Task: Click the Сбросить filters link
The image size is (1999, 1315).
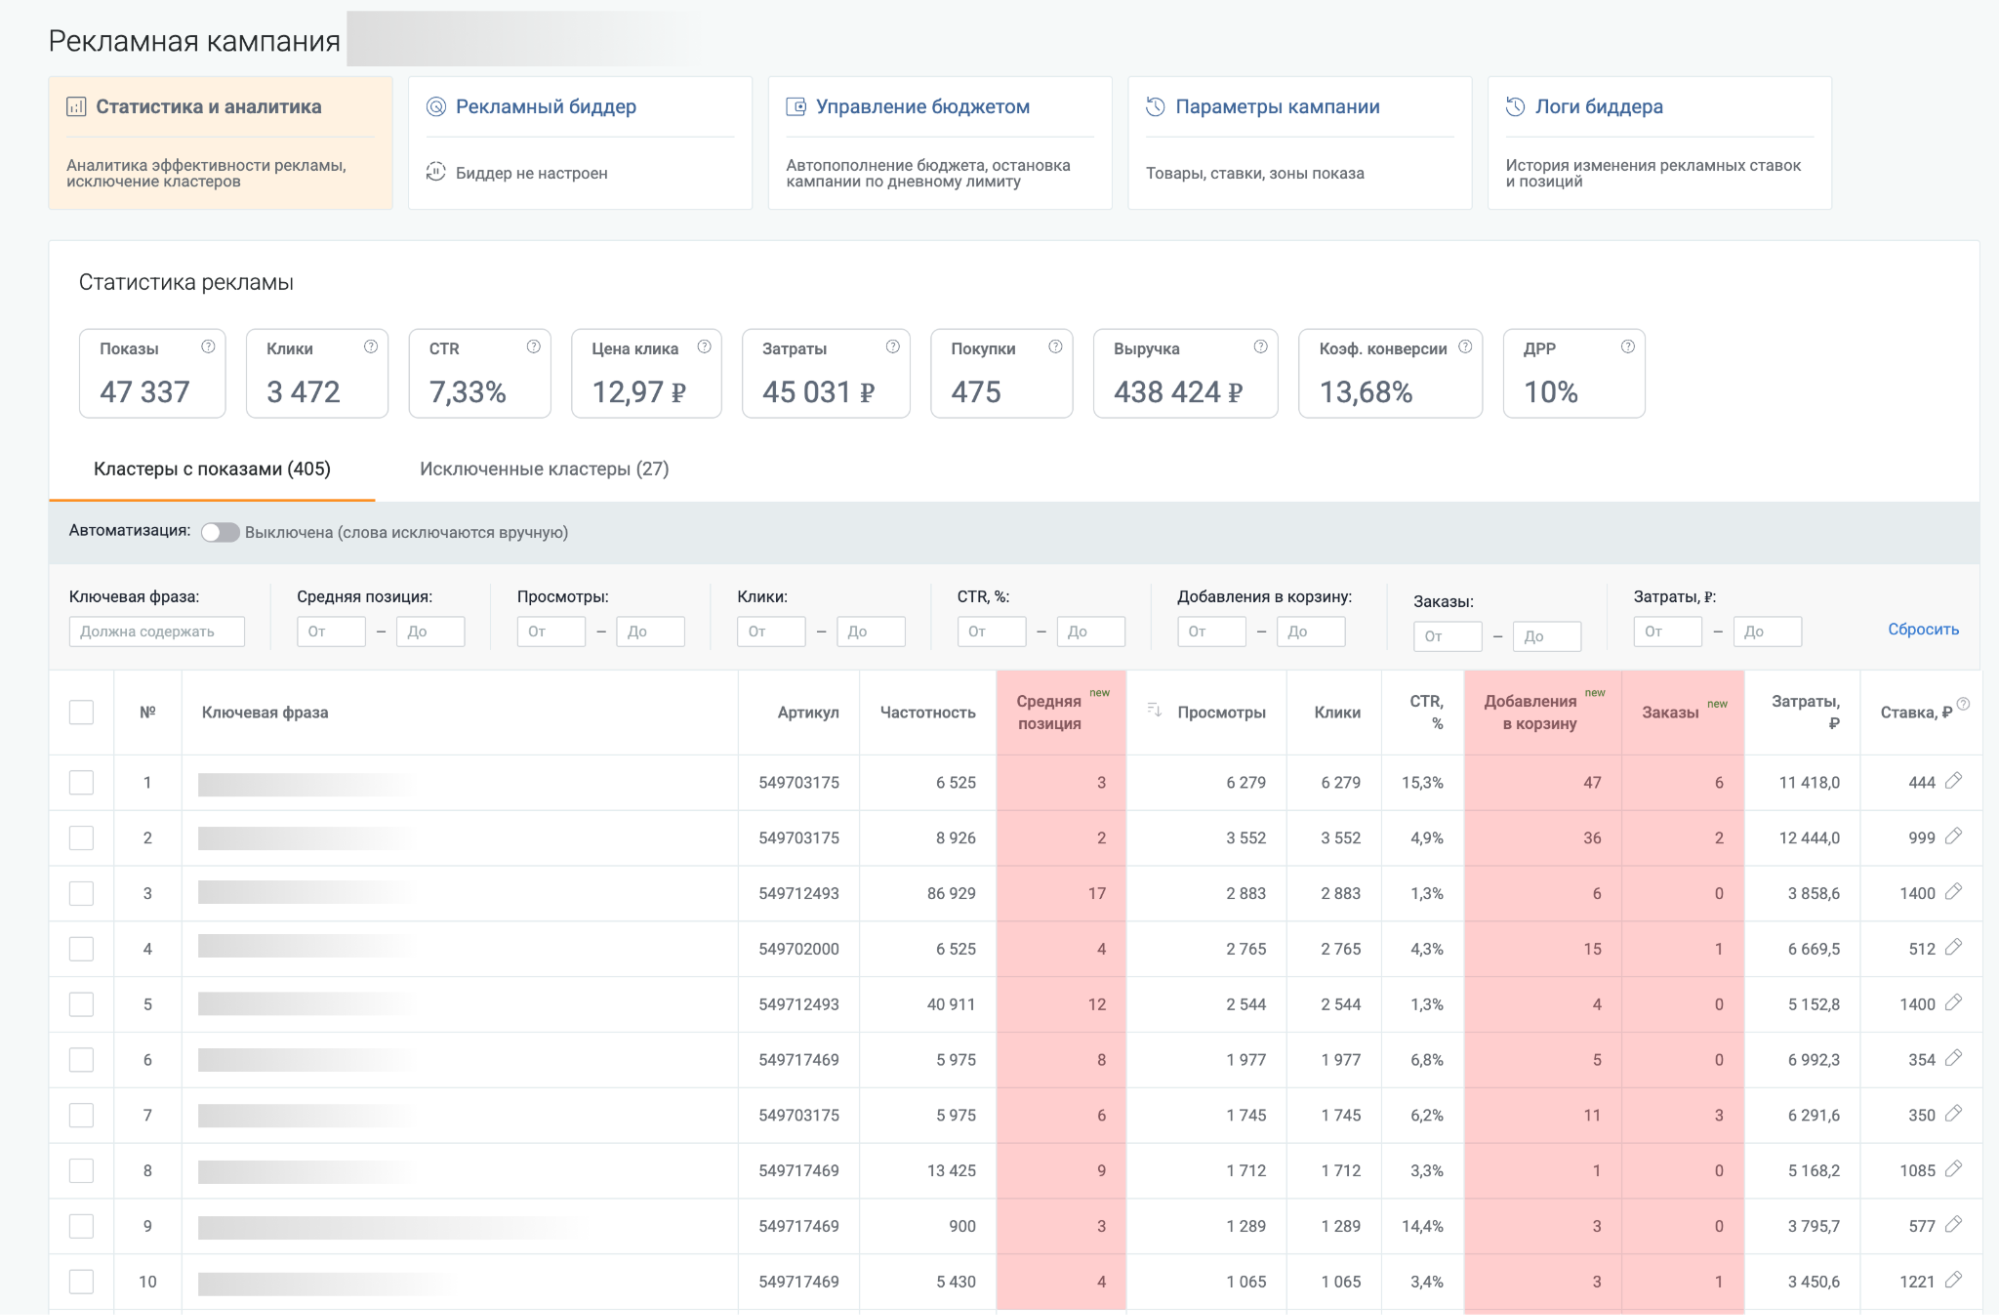Action: [x=1923, y=629]
